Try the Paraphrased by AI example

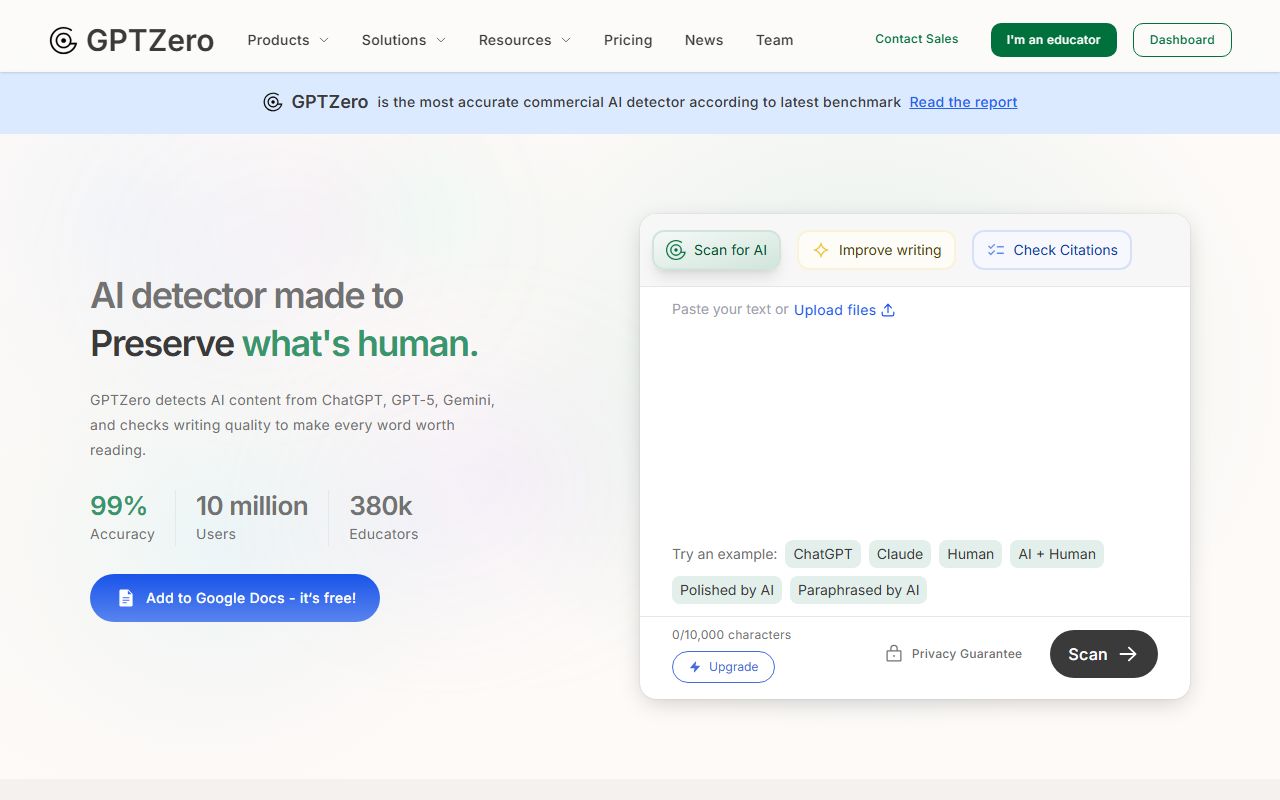(x=858, y=590)
